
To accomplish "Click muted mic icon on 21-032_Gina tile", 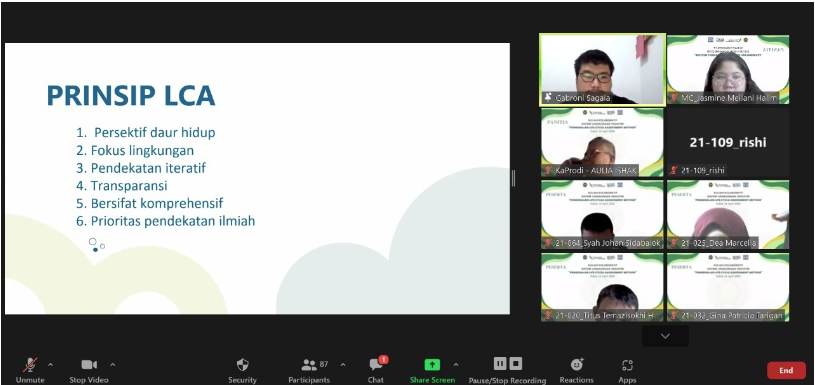I will tap(674, 315).
